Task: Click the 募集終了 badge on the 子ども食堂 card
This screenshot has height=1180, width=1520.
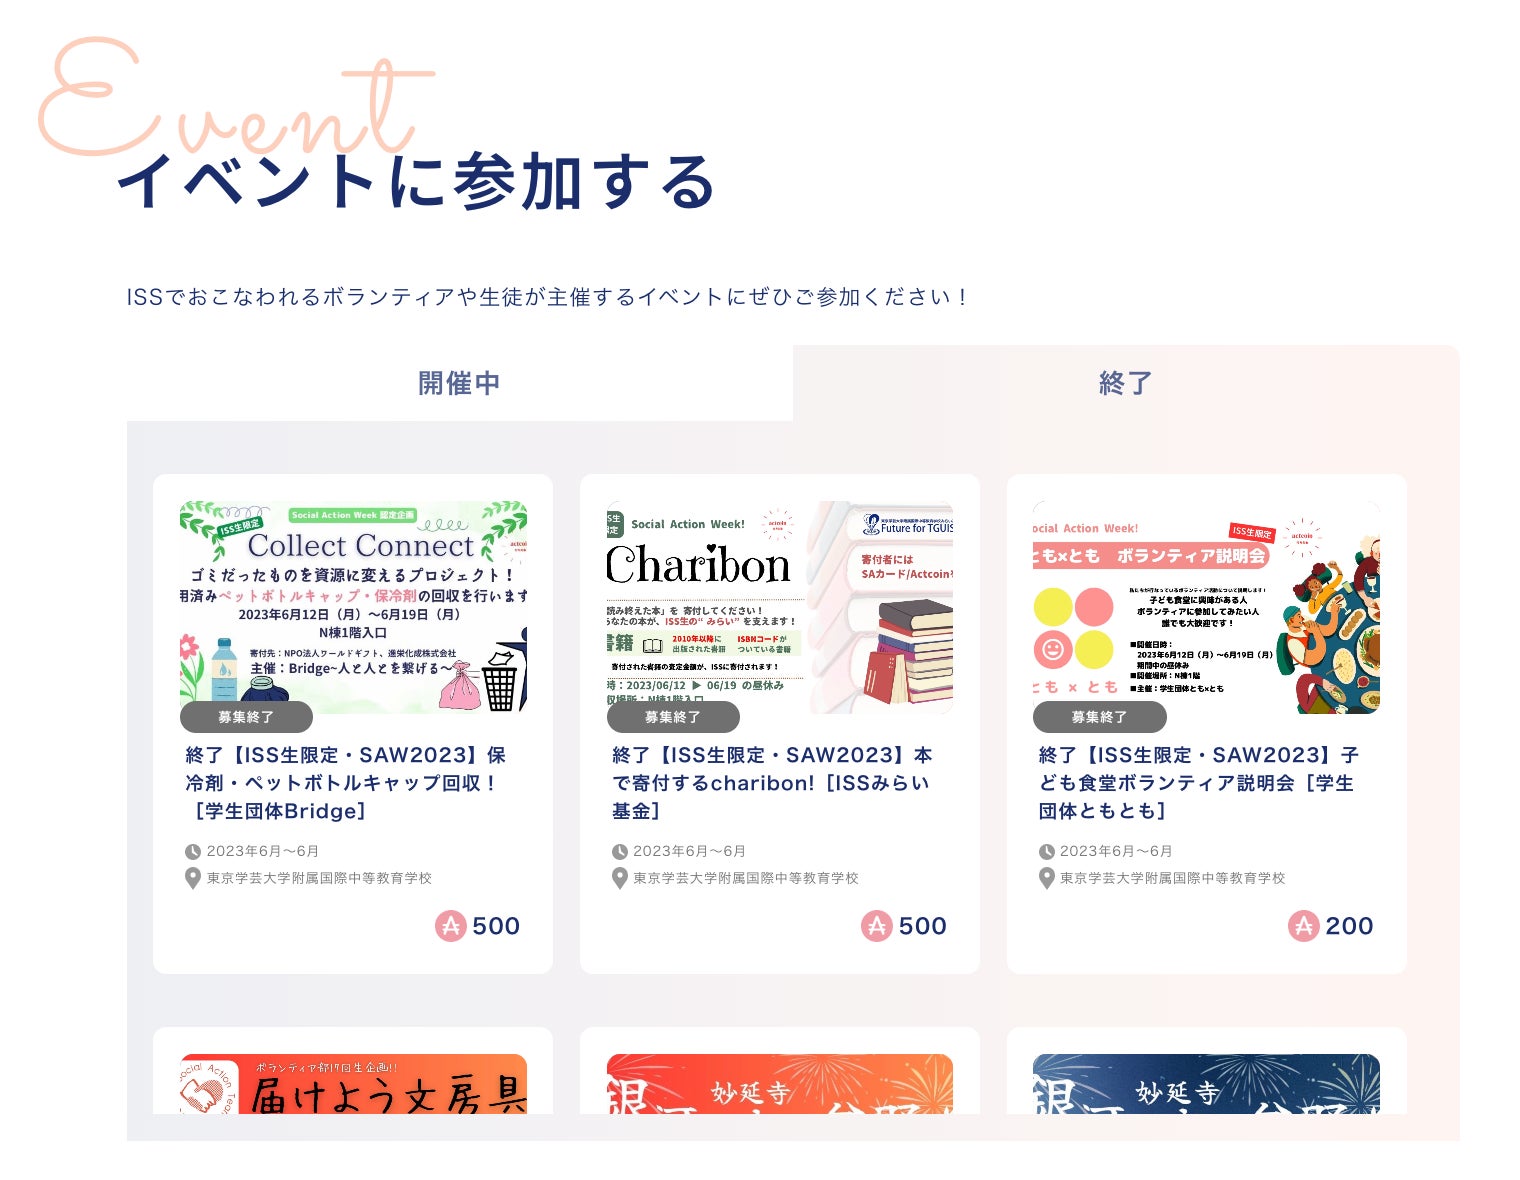Action: (1099, 717)
